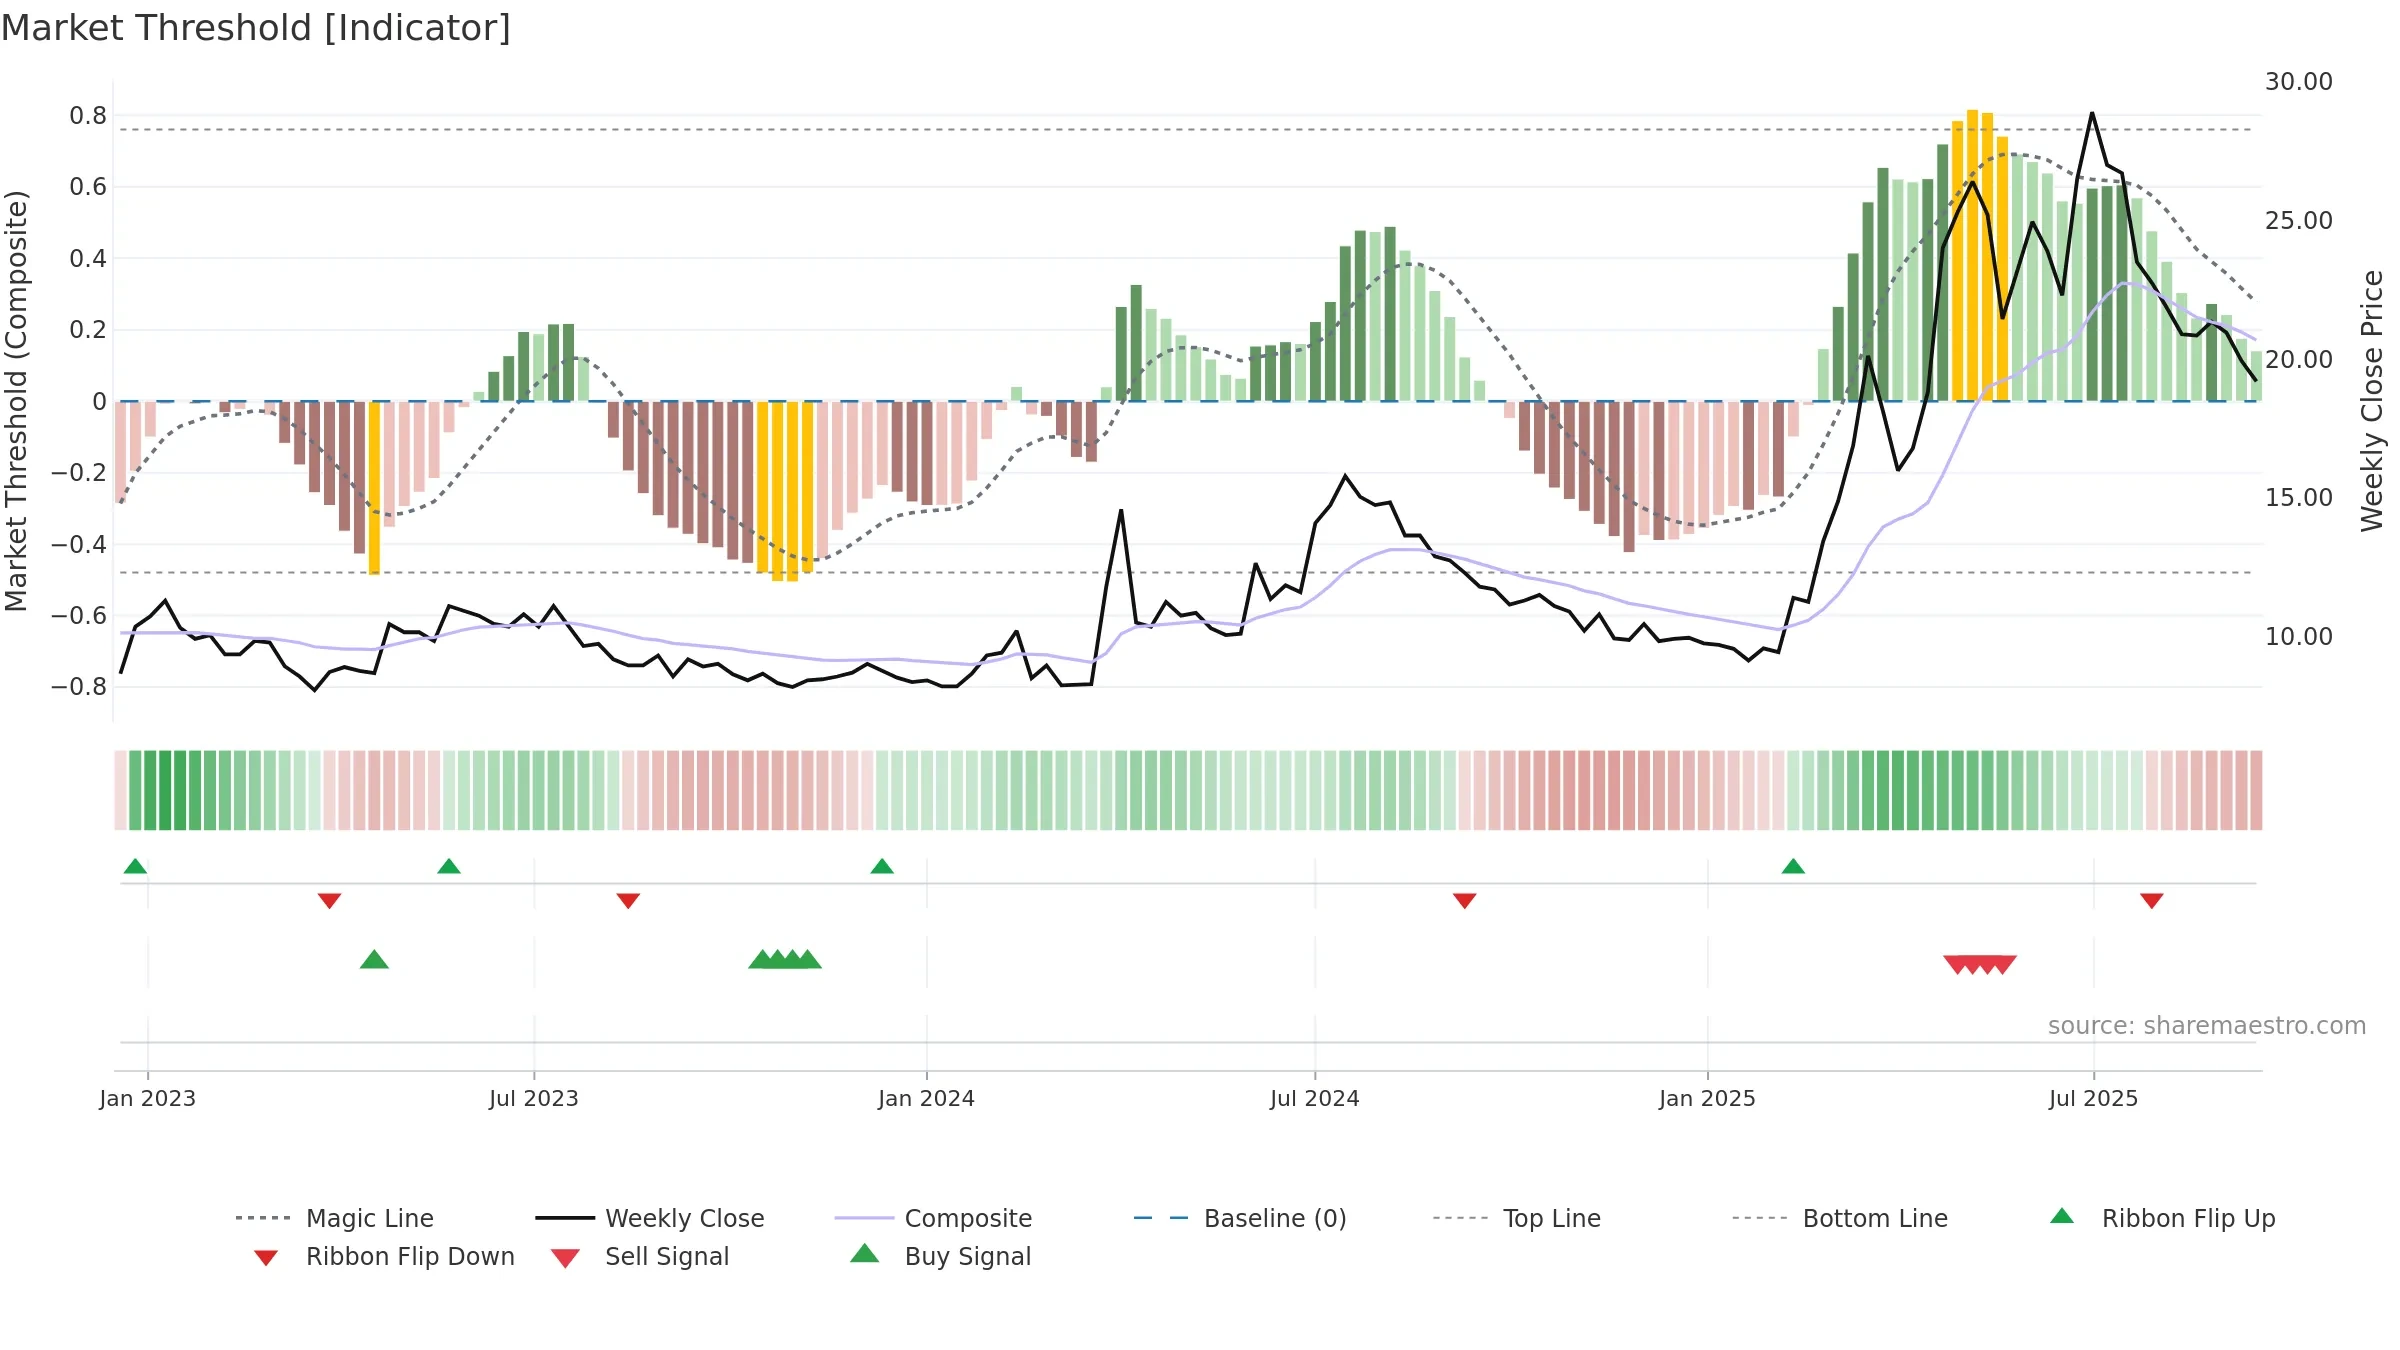Toggle the Top Line legend entry
This screenshot has height=1350, width=2400.
tap(1516, 1218)
